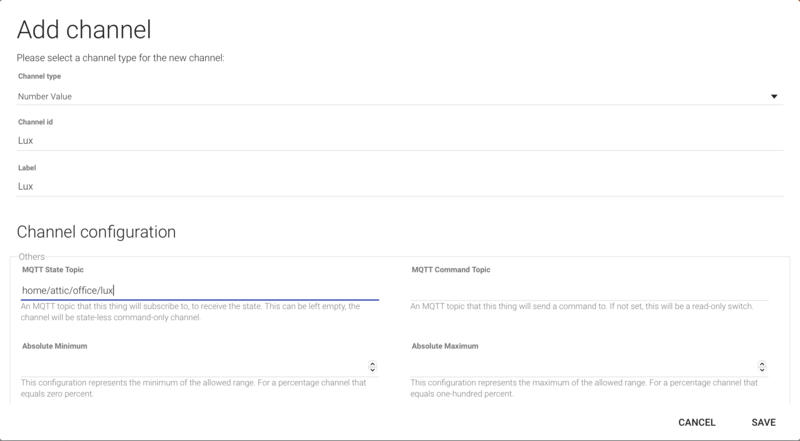800x441 pixels.
Task: Open the Channel type dropdown arrow
Action: point(774,97)
